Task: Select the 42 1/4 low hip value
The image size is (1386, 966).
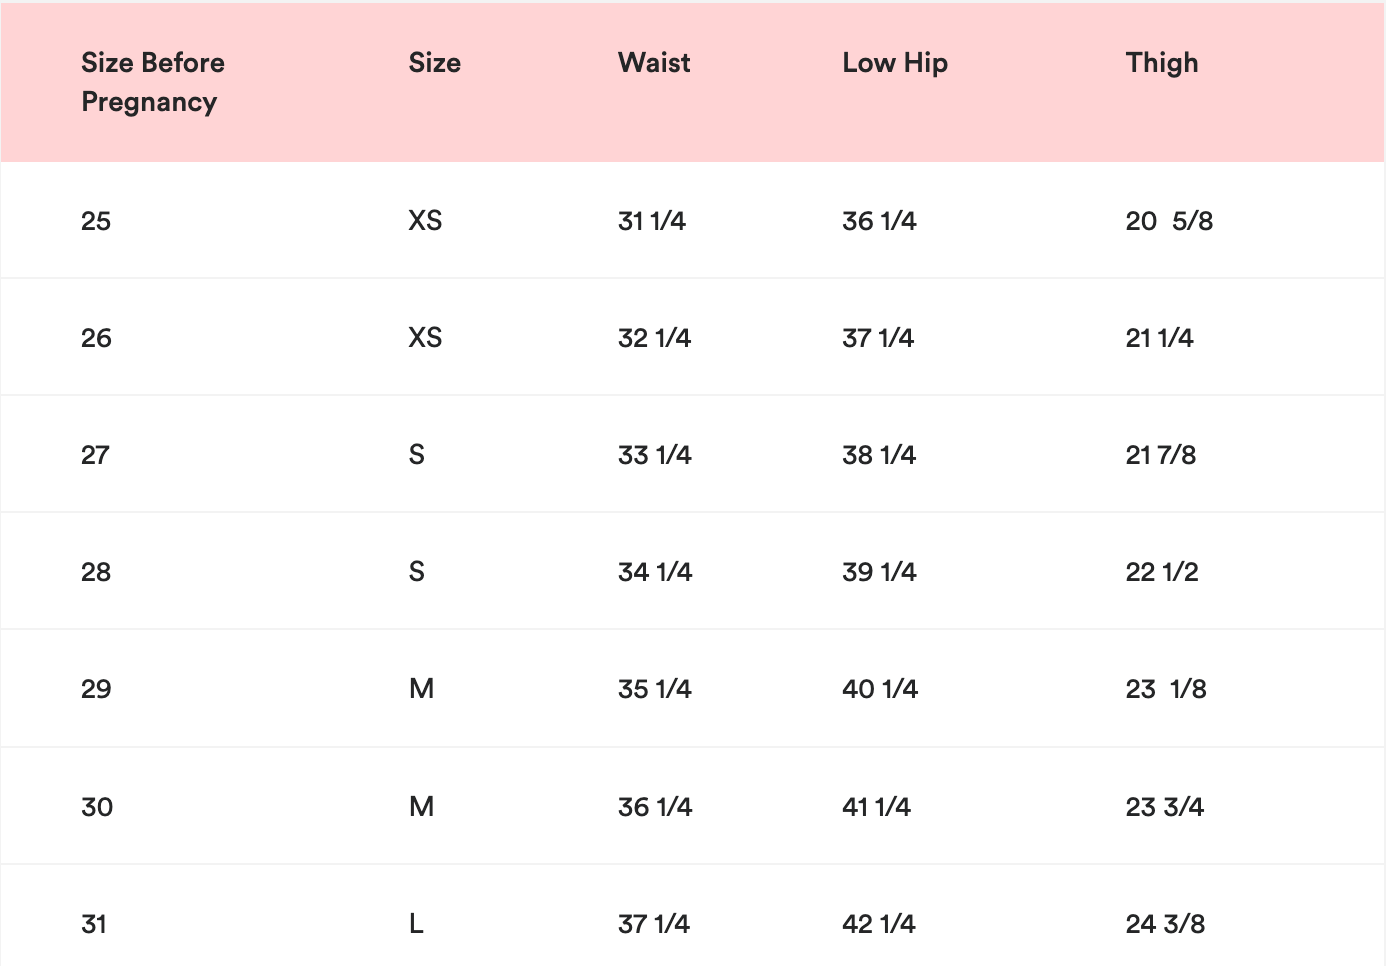Action: (879, 924)
